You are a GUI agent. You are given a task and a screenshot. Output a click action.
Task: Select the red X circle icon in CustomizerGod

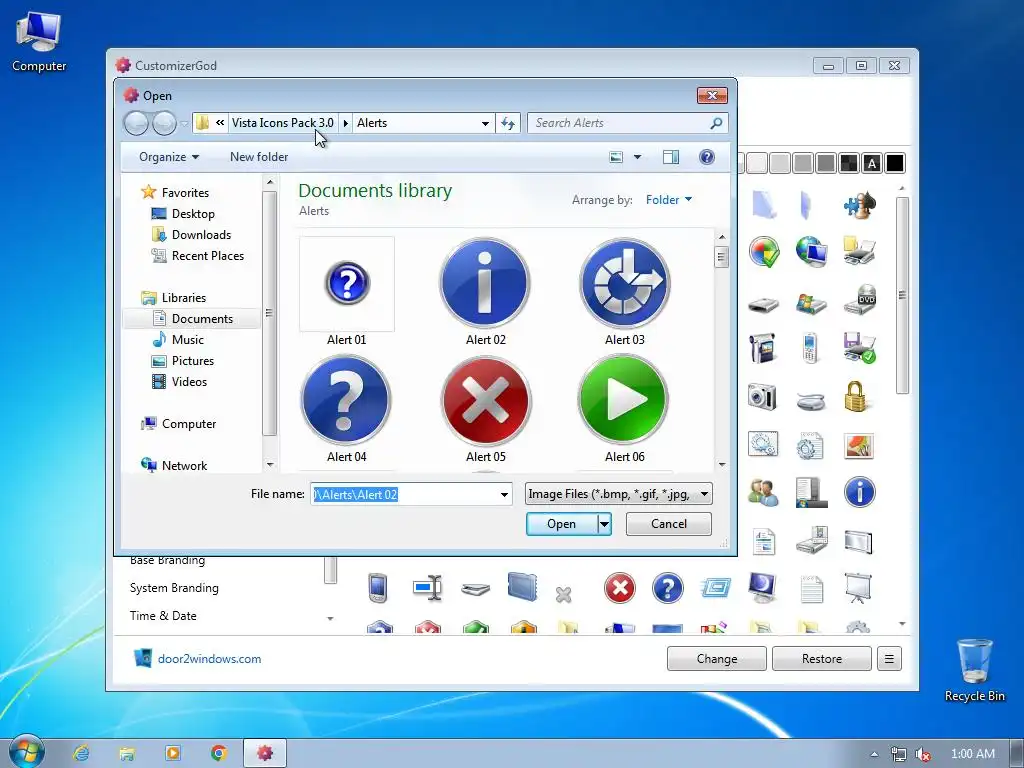tap(619, 588)
